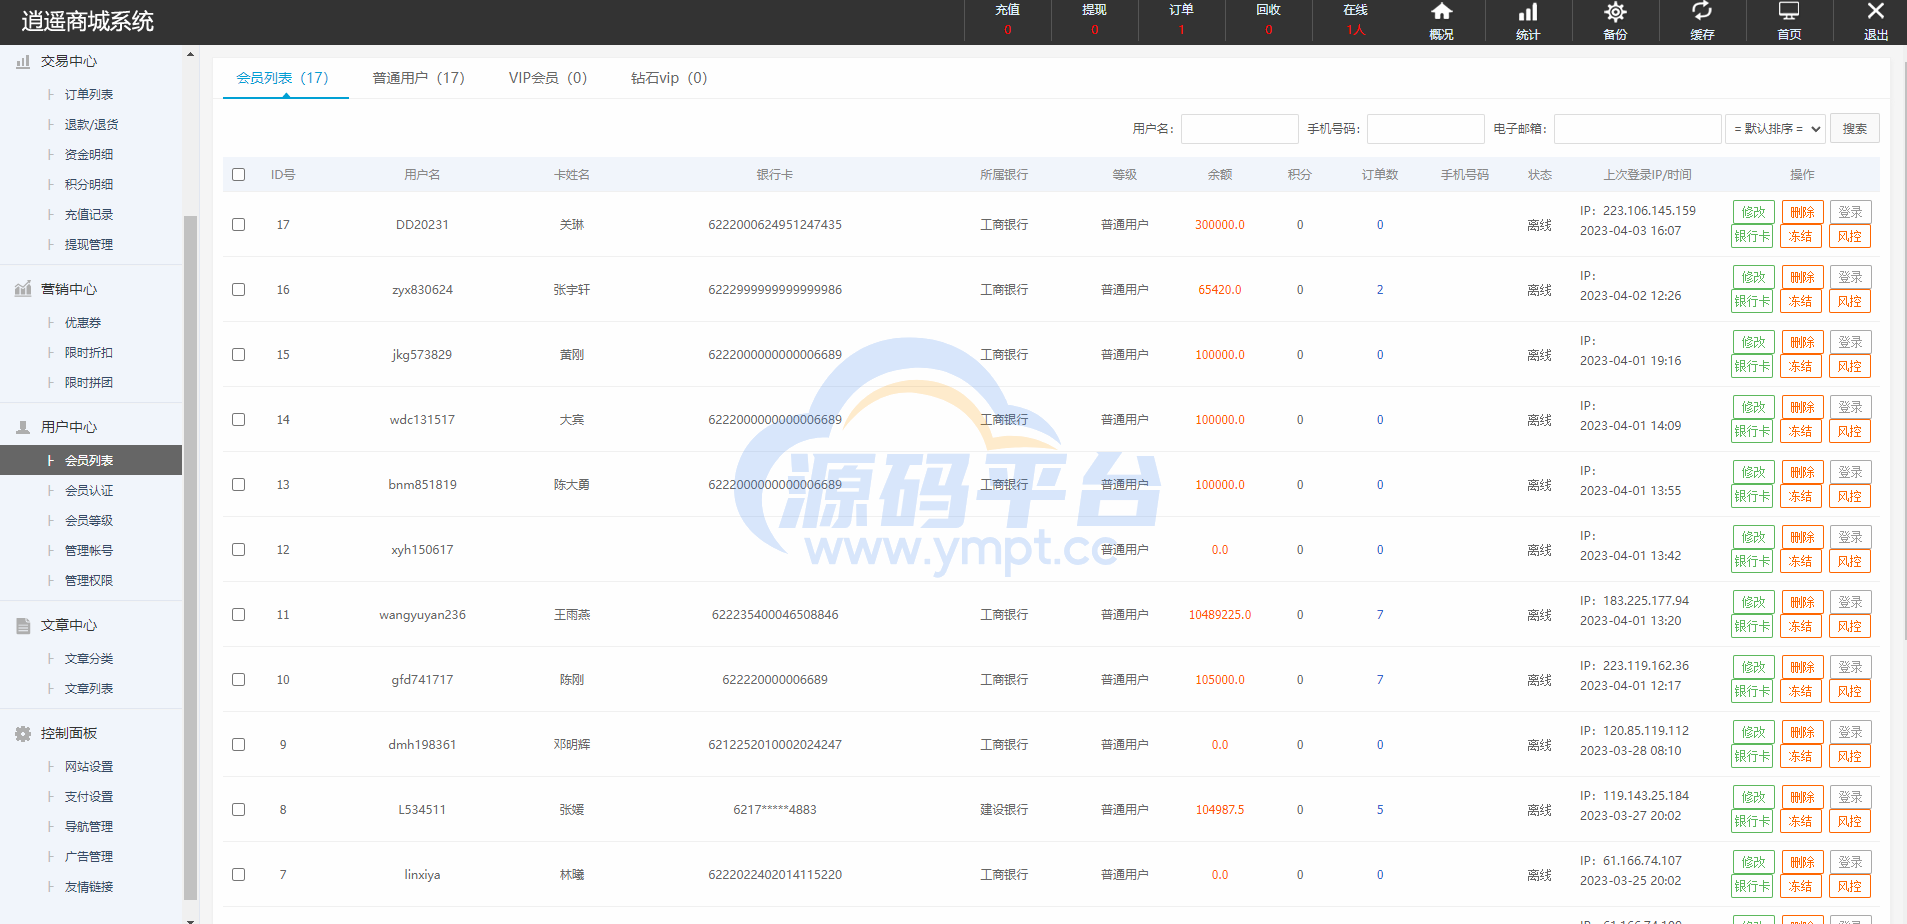
Task: Open 在线 users counter in top bar
Action: (x=1355, y=20)
